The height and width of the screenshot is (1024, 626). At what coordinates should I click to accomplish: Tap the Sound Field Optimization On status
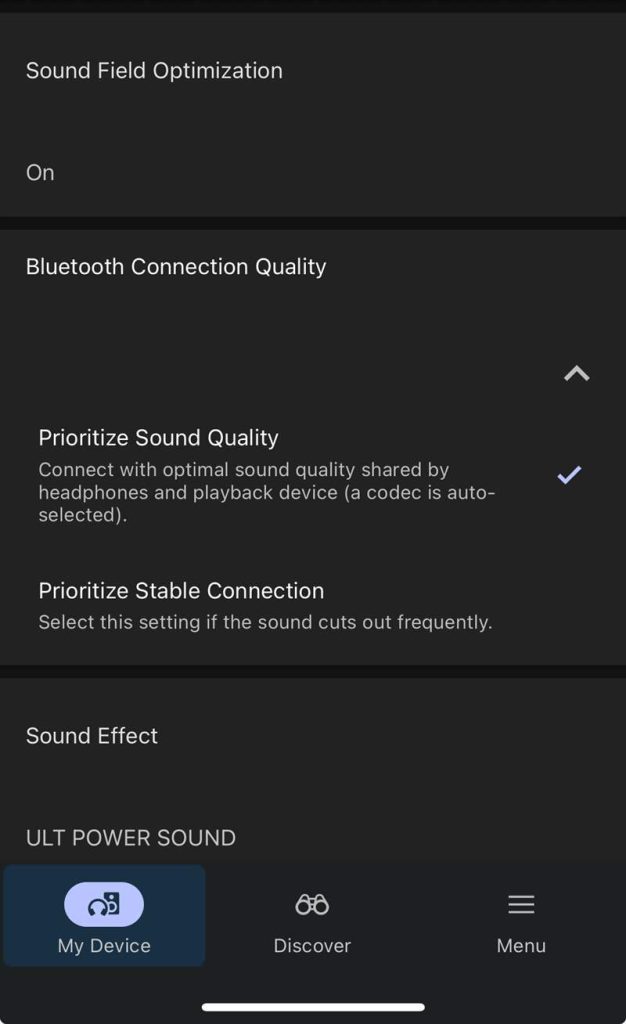pos(40,173)
